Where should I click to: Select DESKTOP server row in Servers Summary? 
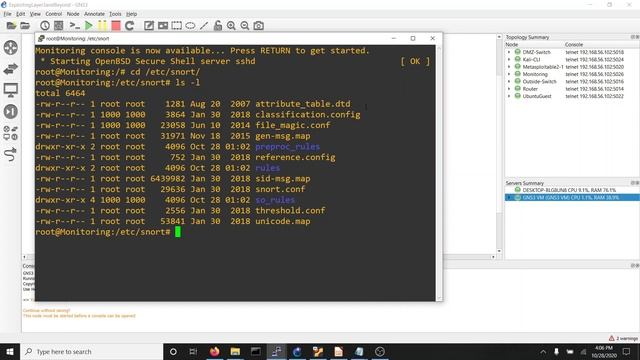pyautogui.click(x=572, y=190)
